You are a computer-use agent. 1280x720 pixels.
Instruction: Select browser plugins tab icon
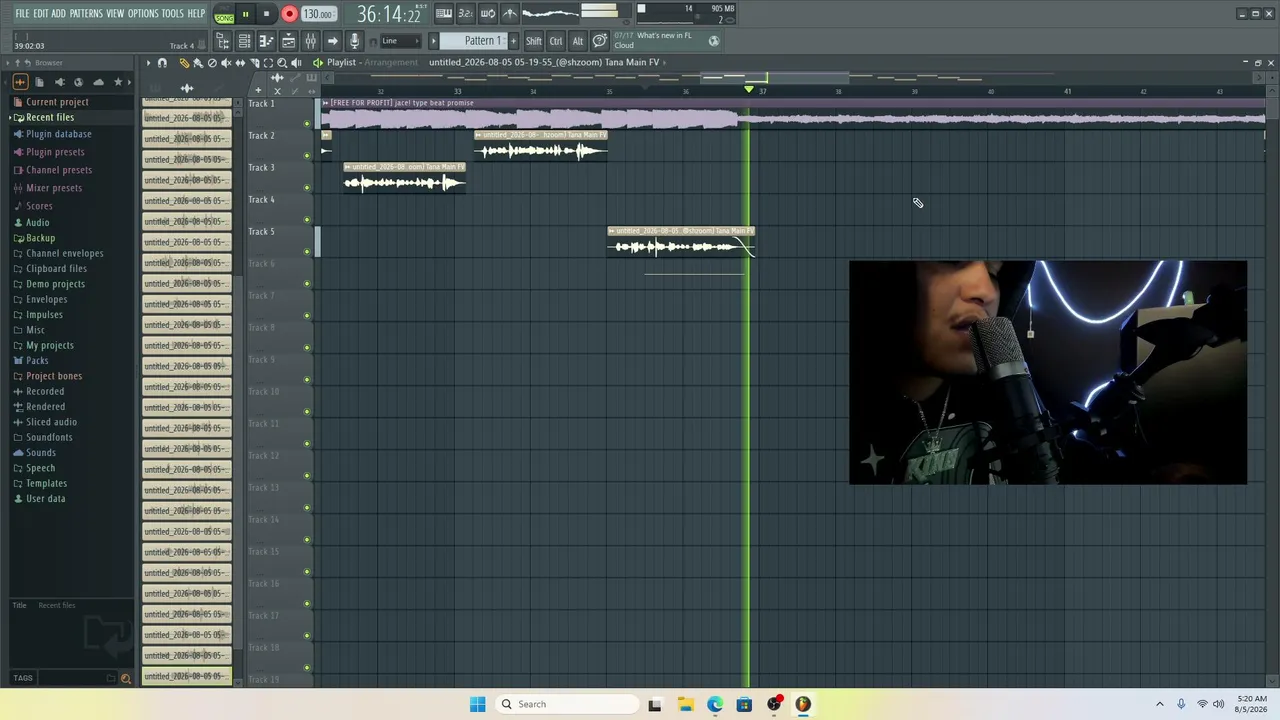(59, 82)
